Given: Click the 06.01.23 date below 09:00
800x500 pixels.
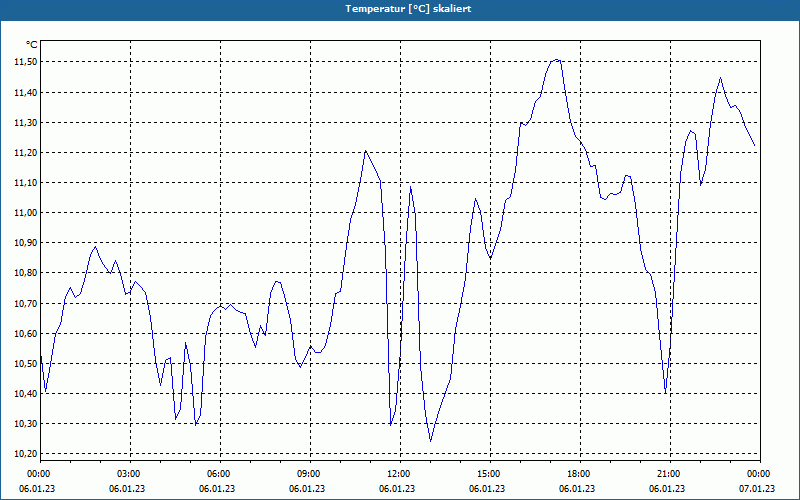Looking at the screenshot, I should tap(307, 489).
